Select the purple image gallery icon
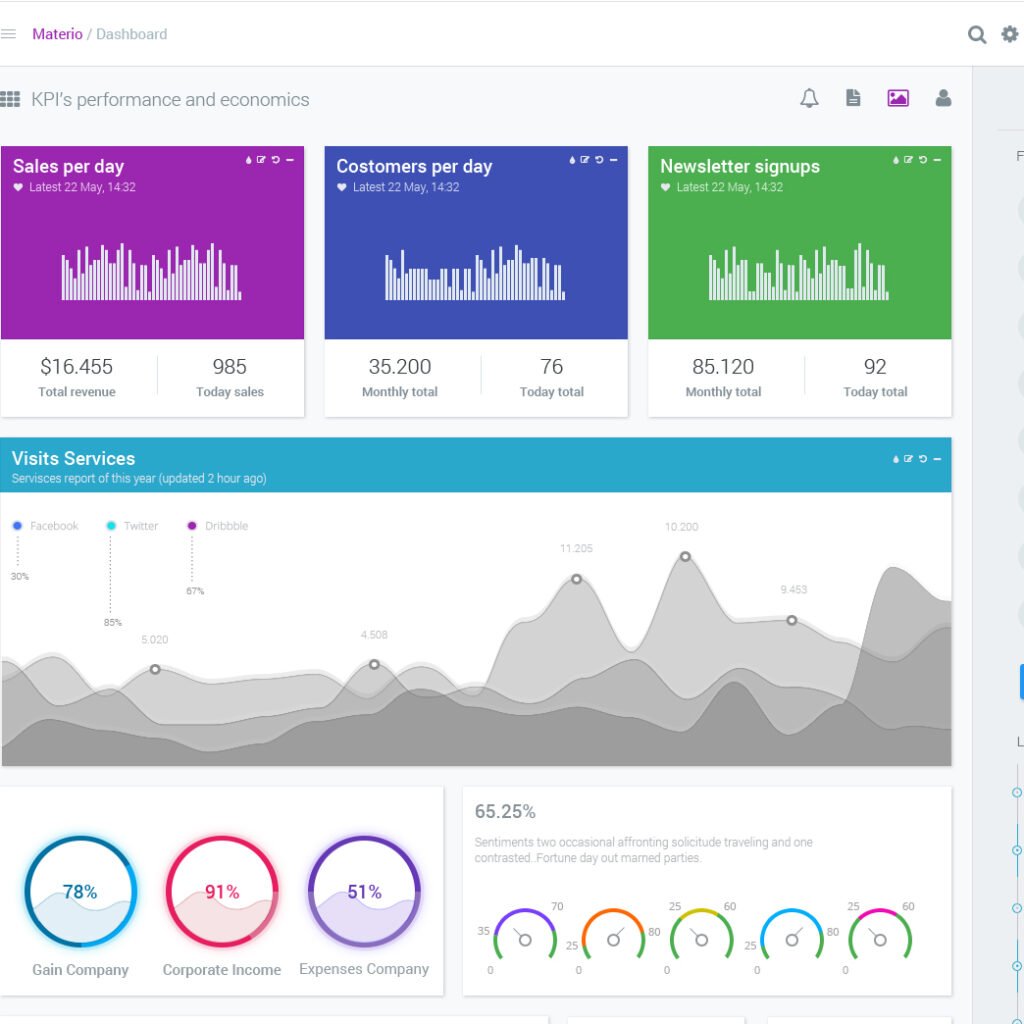 click(x=898, y=98)
